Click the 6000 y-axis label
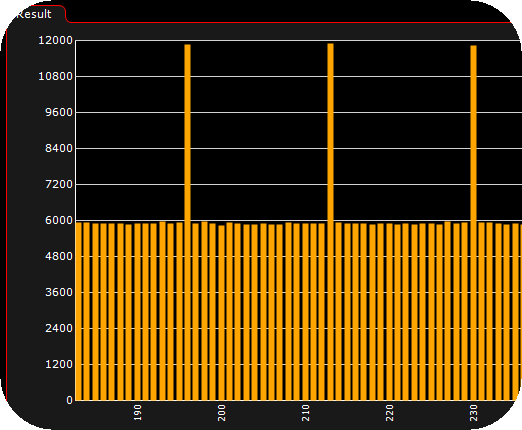 click(59, 220)
